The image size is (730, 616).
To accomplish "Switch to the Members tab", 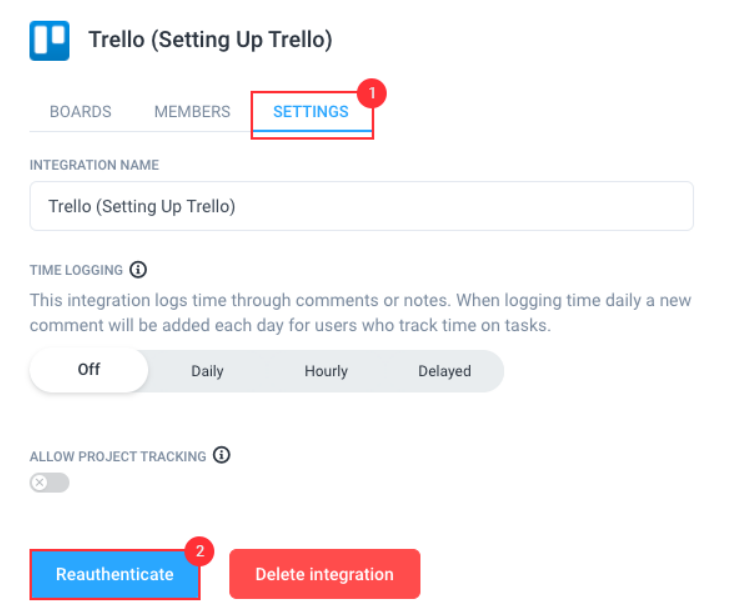I will pyautogui.click(x=192, y=112).
